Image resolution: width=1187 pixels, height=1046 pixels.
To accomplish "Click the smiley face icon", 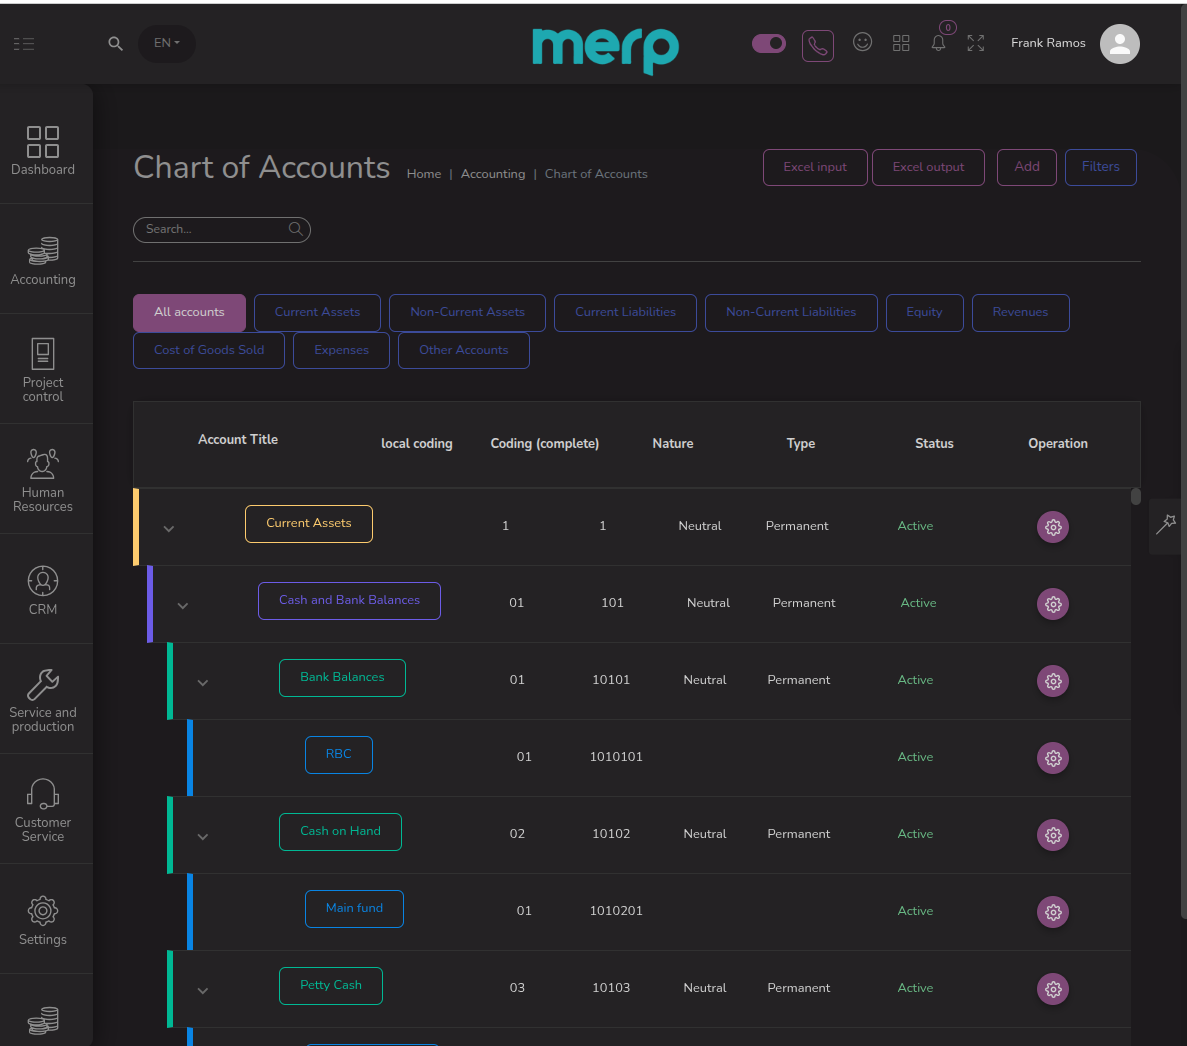I will (x=862, y=42).
